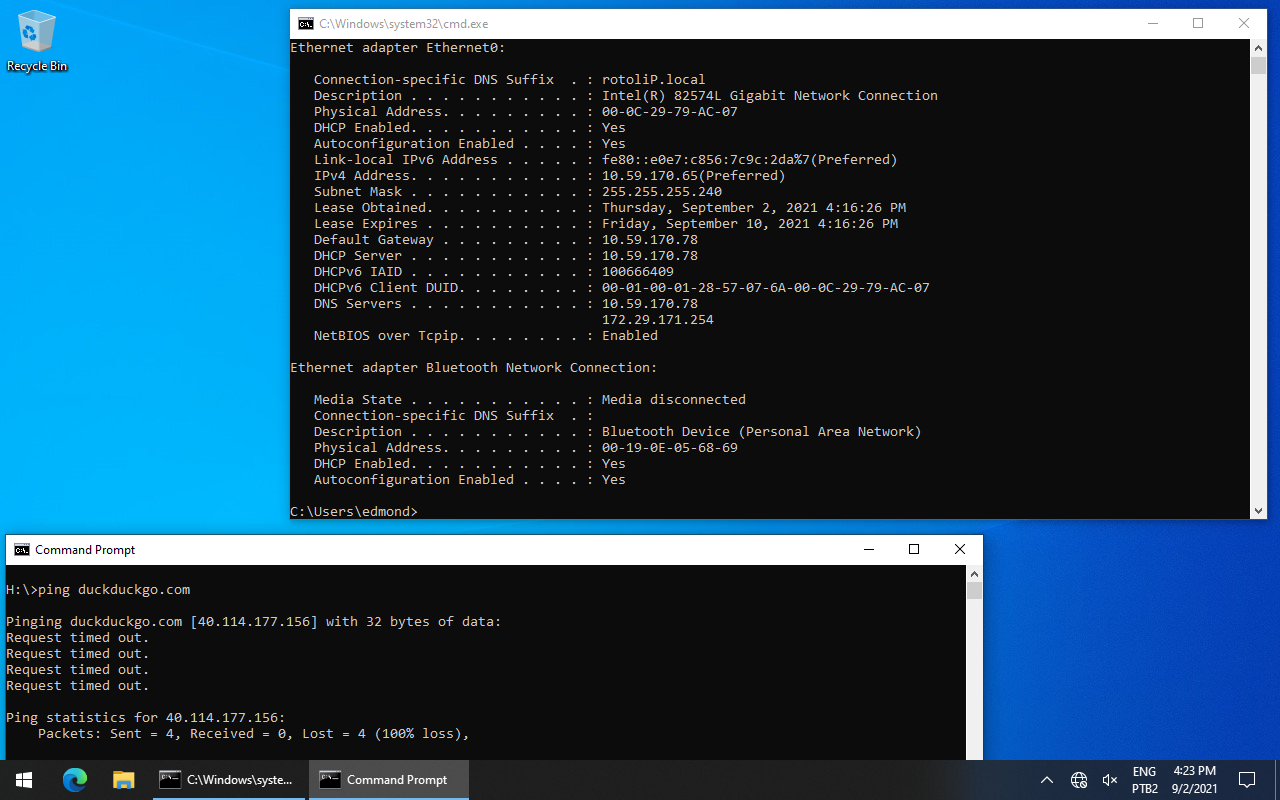Screen dimensions: 1280x800
Task: Open the Action Center notification icon
Action: coord(1246,779)
